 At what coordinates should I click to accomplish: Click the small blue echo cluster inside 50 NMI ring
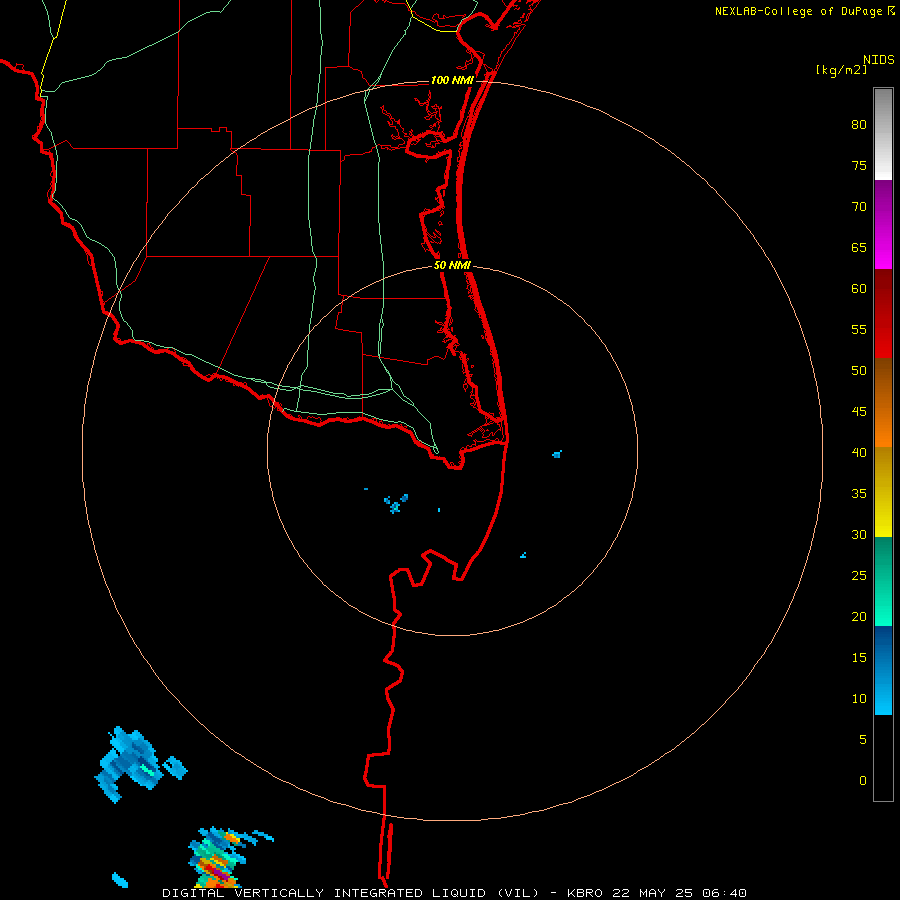pos(396,503)
